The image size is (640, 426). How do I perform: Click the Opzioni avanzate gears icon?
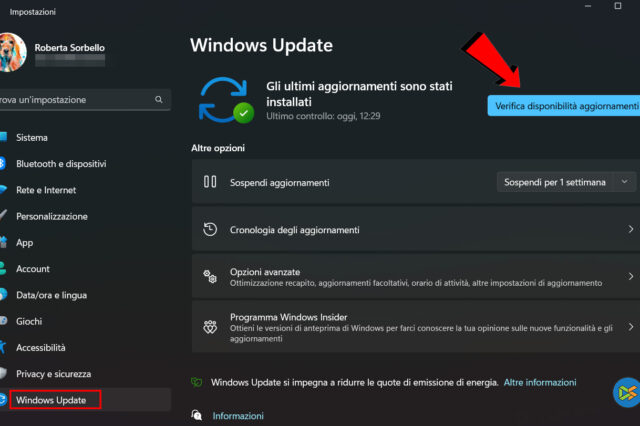pyautogui.click(x=210, y=277)
